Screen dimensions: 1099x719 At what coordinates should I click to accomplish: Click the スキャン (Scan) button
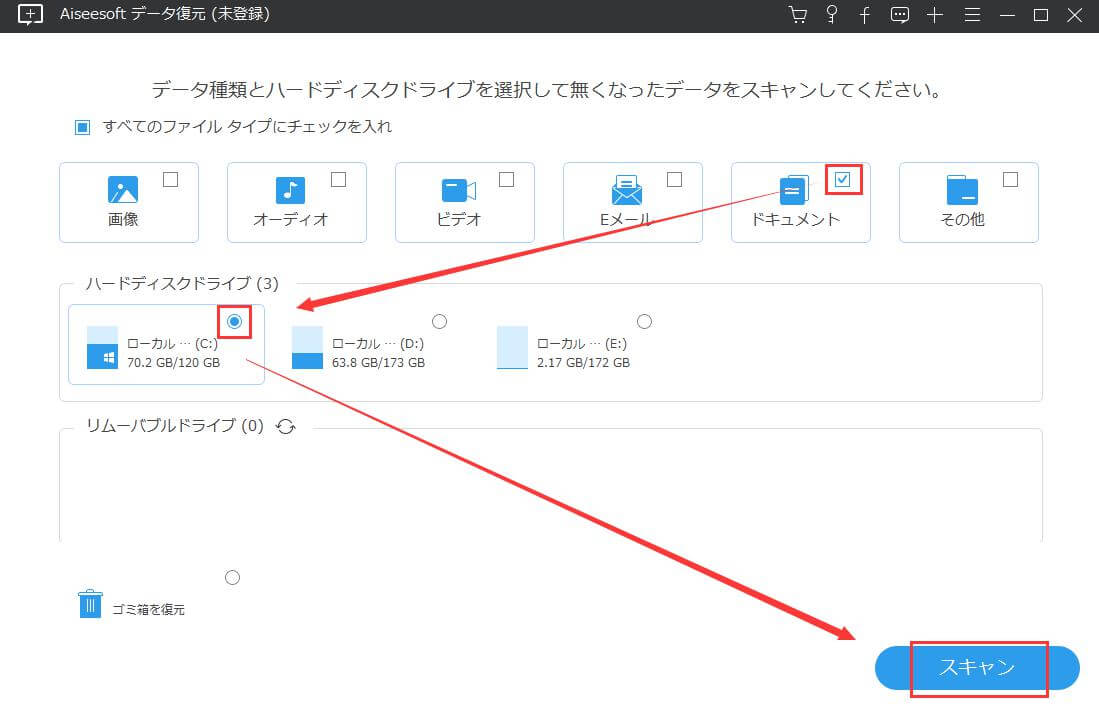(975, 668)
